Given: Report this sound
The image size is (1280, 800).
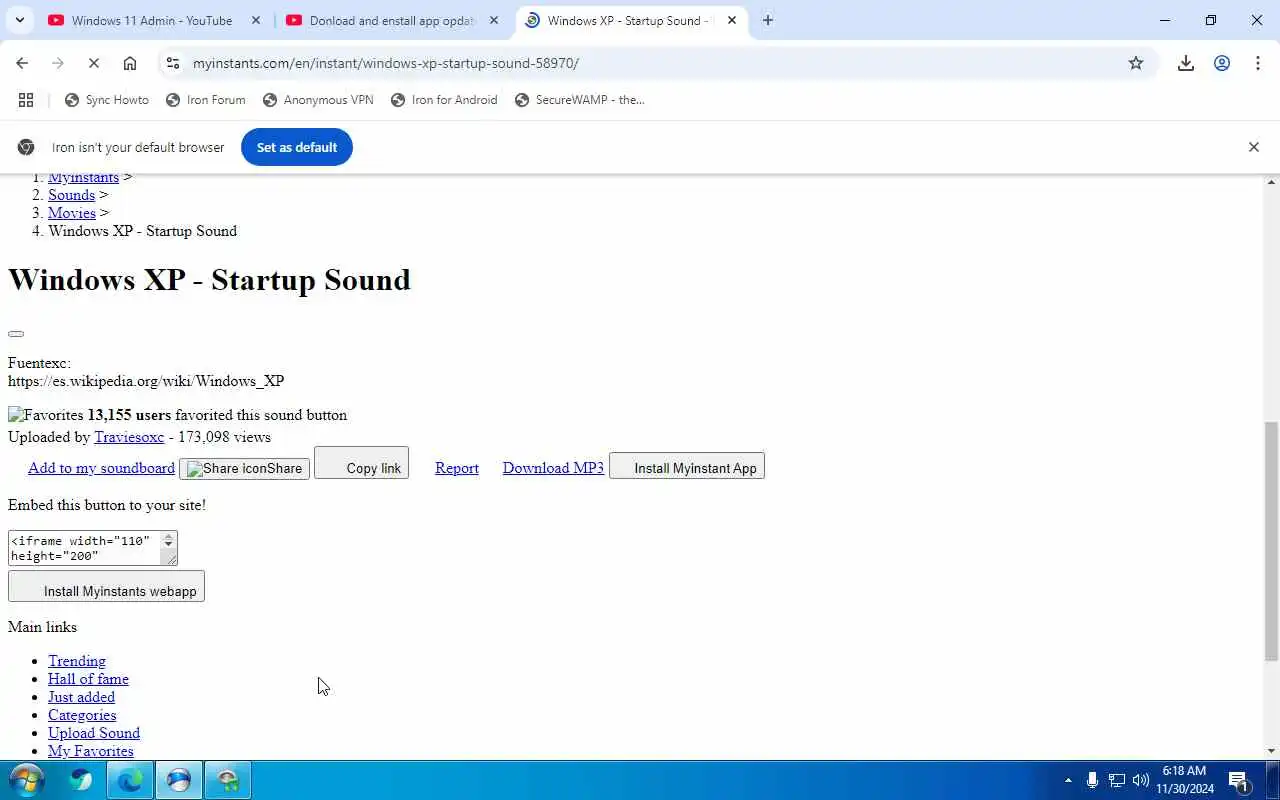Looking at the screenshot, I should (457, 468).
